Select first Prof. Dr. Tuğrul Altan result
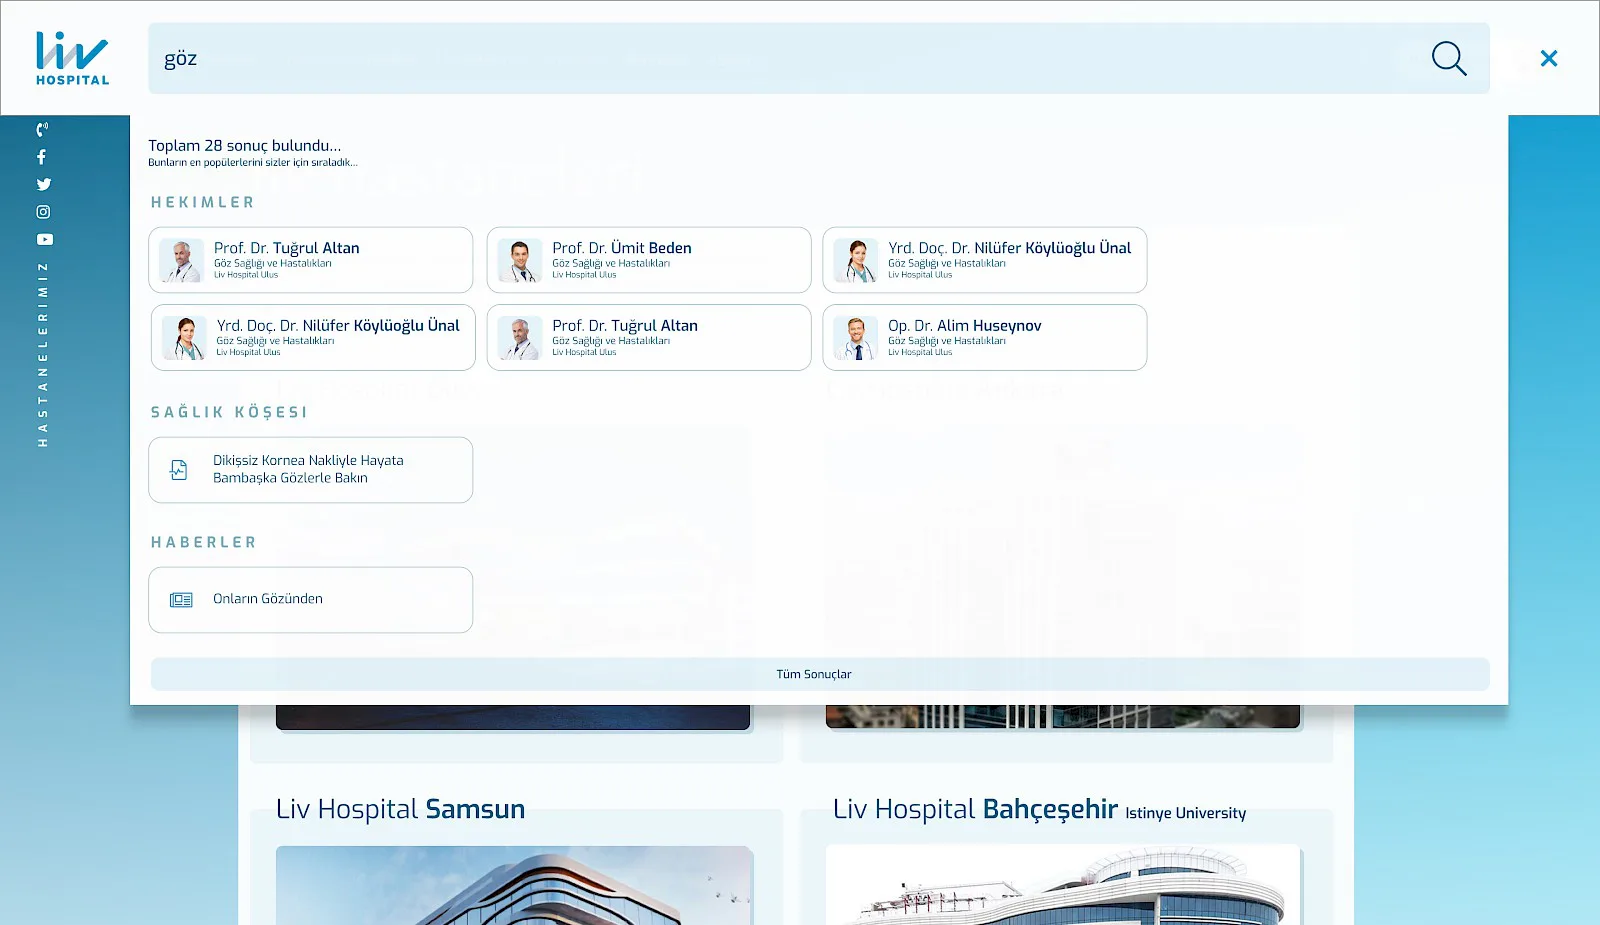1600x925 pixels. 311,260
